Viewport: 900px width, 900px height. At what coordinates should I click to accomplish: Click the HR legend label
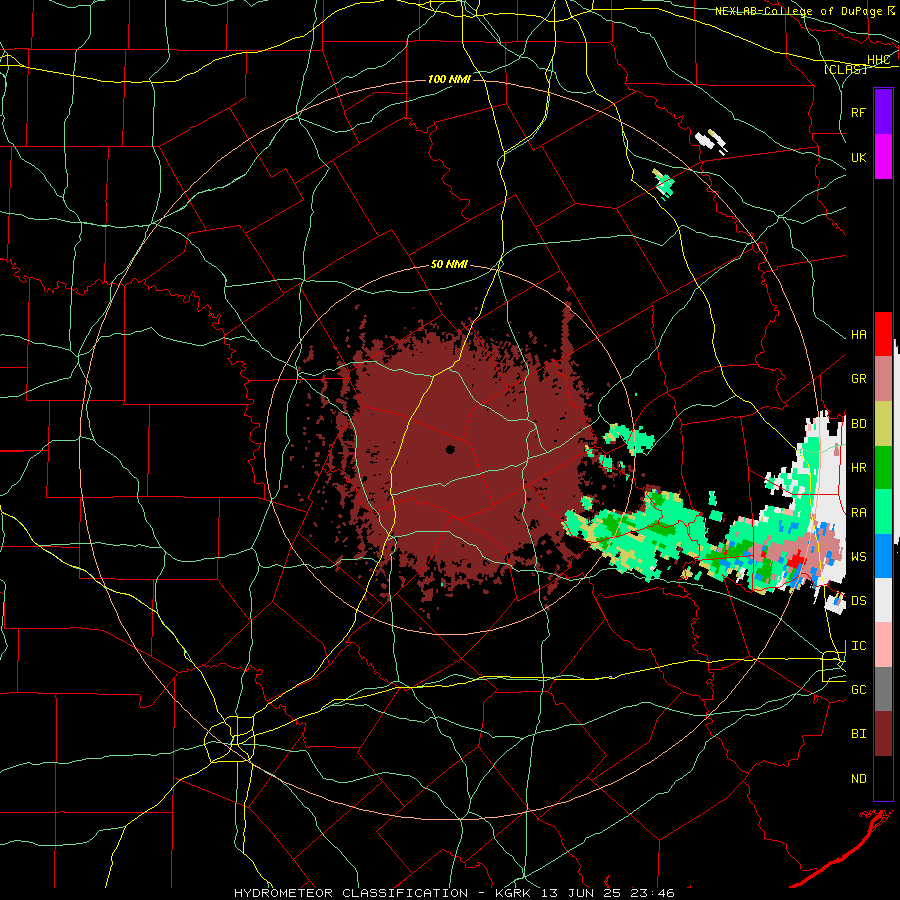tap(858, 468)
